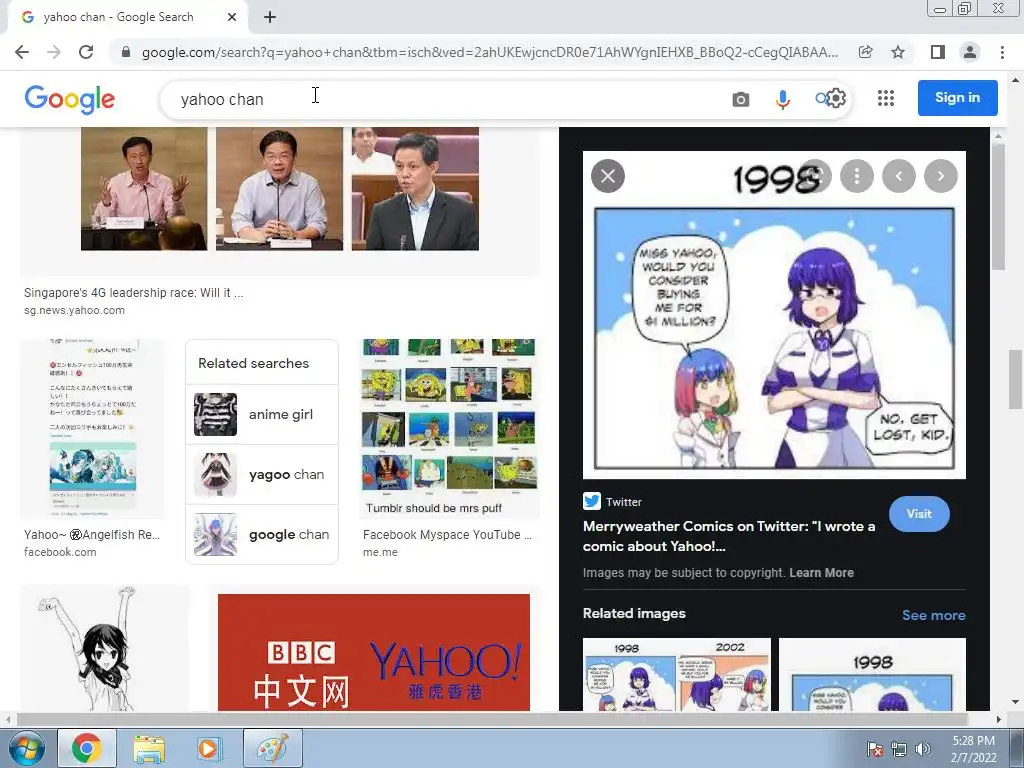
Task: Open the Action Center flag icon
Action: pos(874,749)
